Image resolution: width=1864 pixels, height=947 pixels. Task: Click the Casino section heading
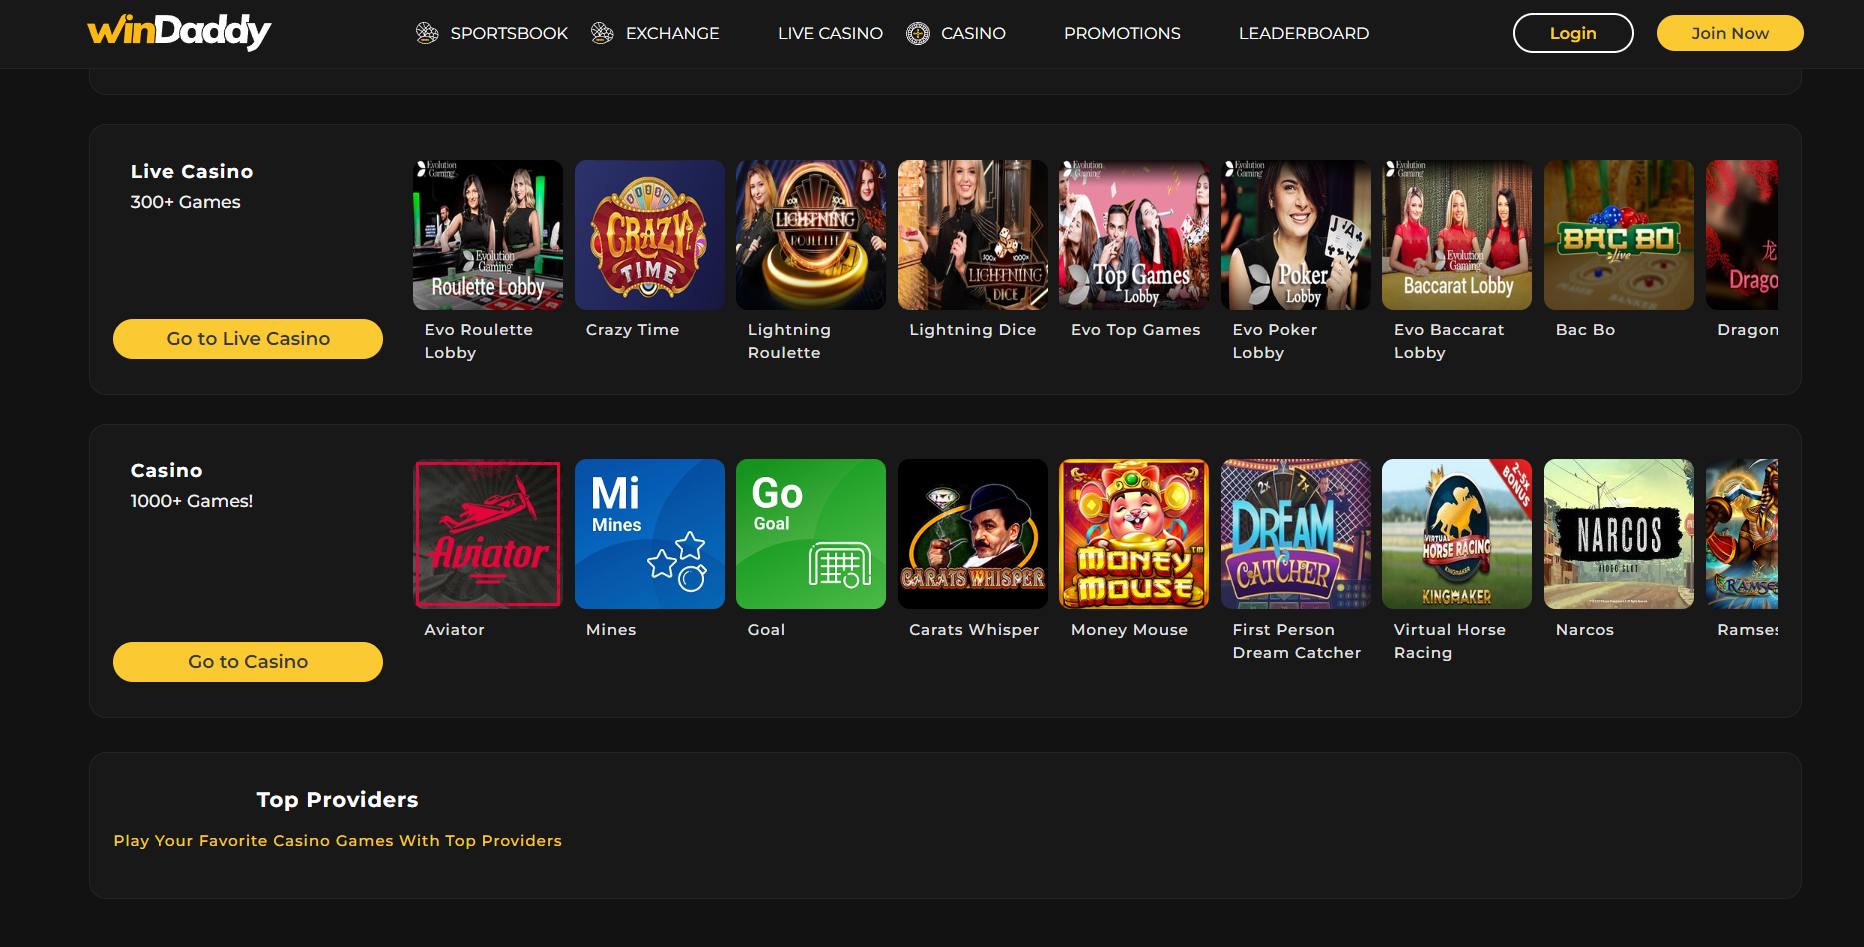(x=166, y=471)
